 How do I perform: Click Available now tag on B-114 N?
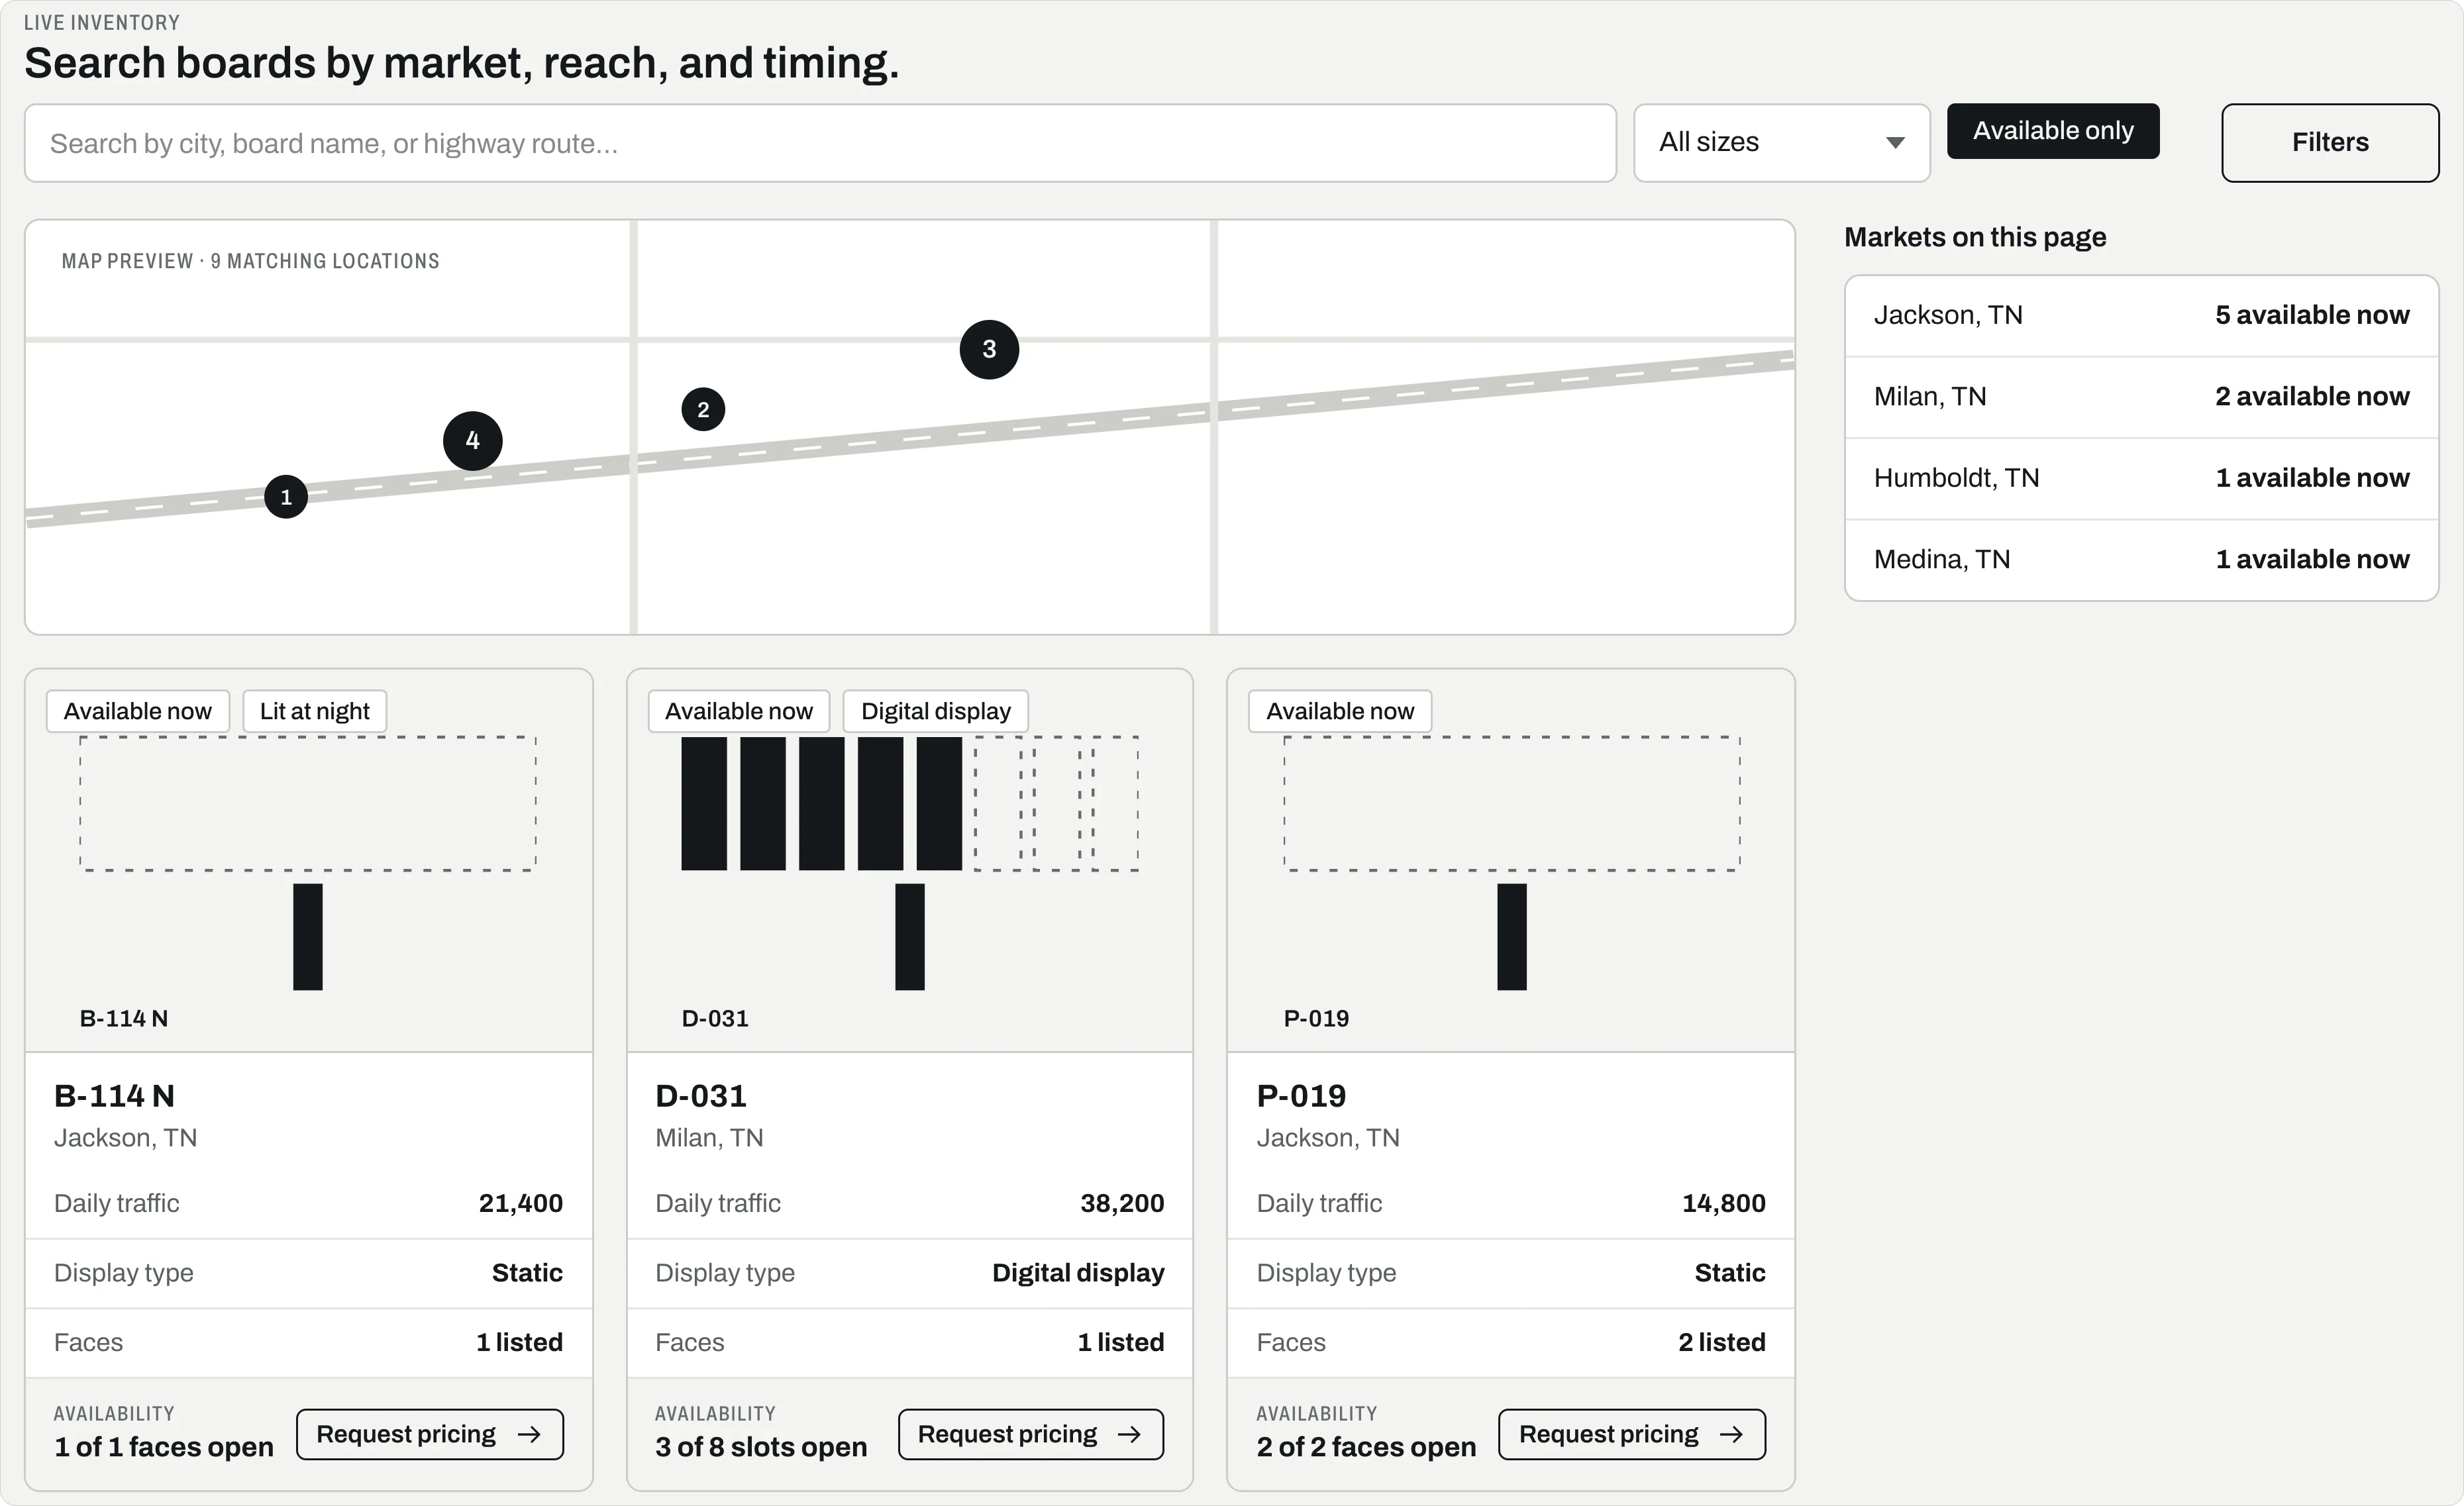(138, 711)
